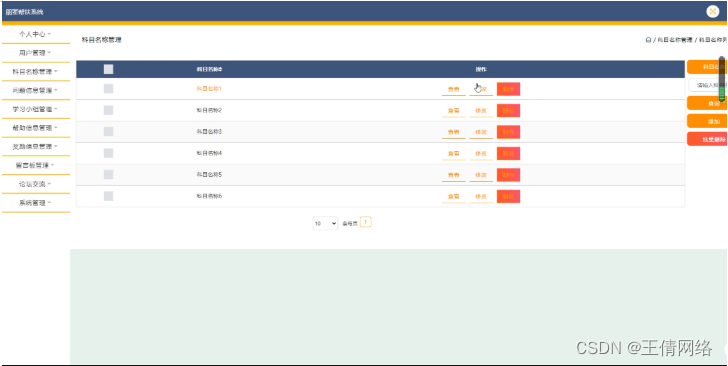
Task: Click 查看 for 科目名称1
Action: 454,89
